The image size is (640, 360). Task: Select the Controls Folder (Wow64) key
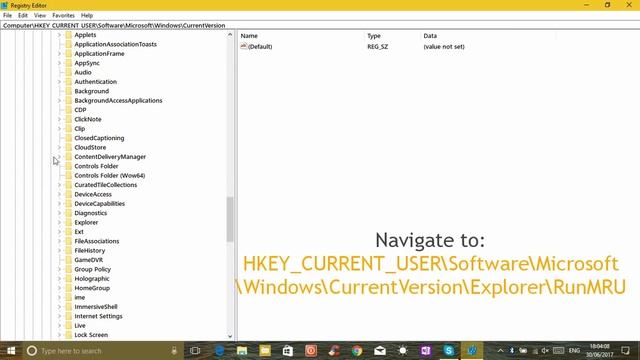click(x=110, y=176)
